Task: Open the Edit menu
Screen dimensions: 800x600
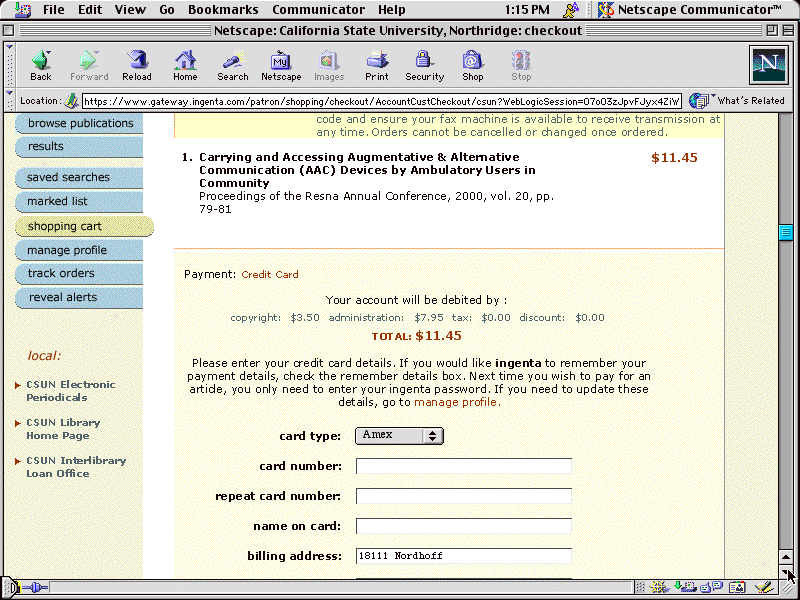Action: [x=90, y=9]
